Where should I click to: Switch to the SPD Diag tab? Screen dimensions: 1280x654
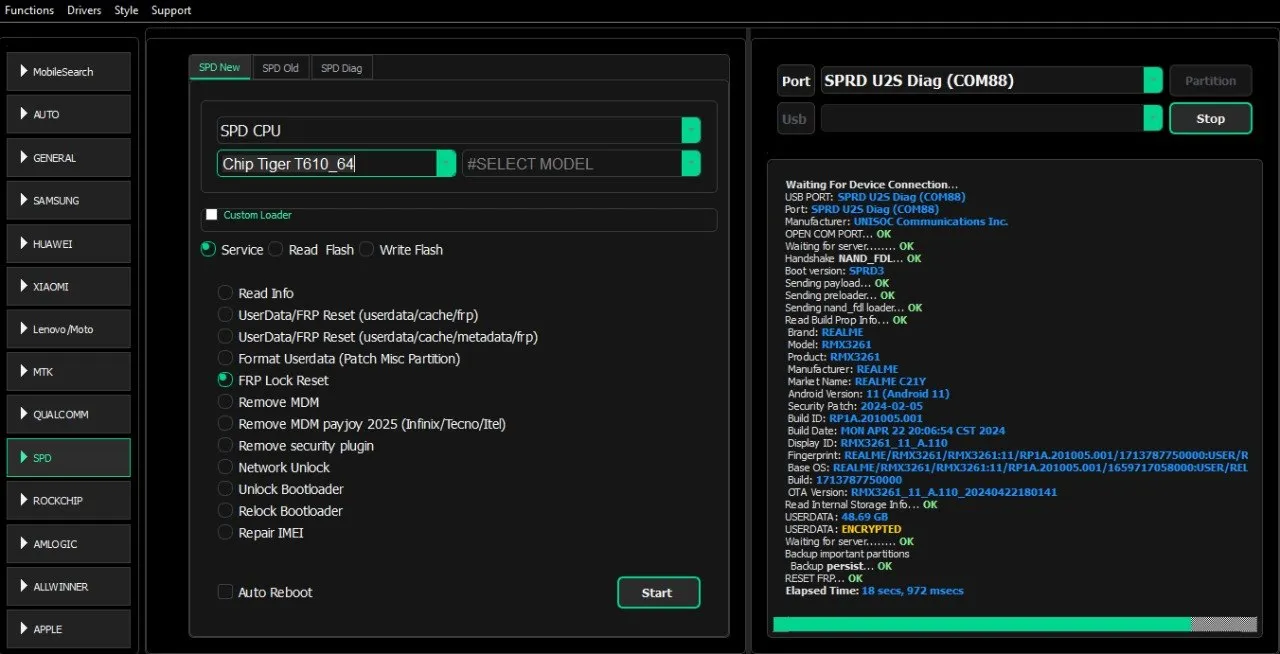pos(342,68)
